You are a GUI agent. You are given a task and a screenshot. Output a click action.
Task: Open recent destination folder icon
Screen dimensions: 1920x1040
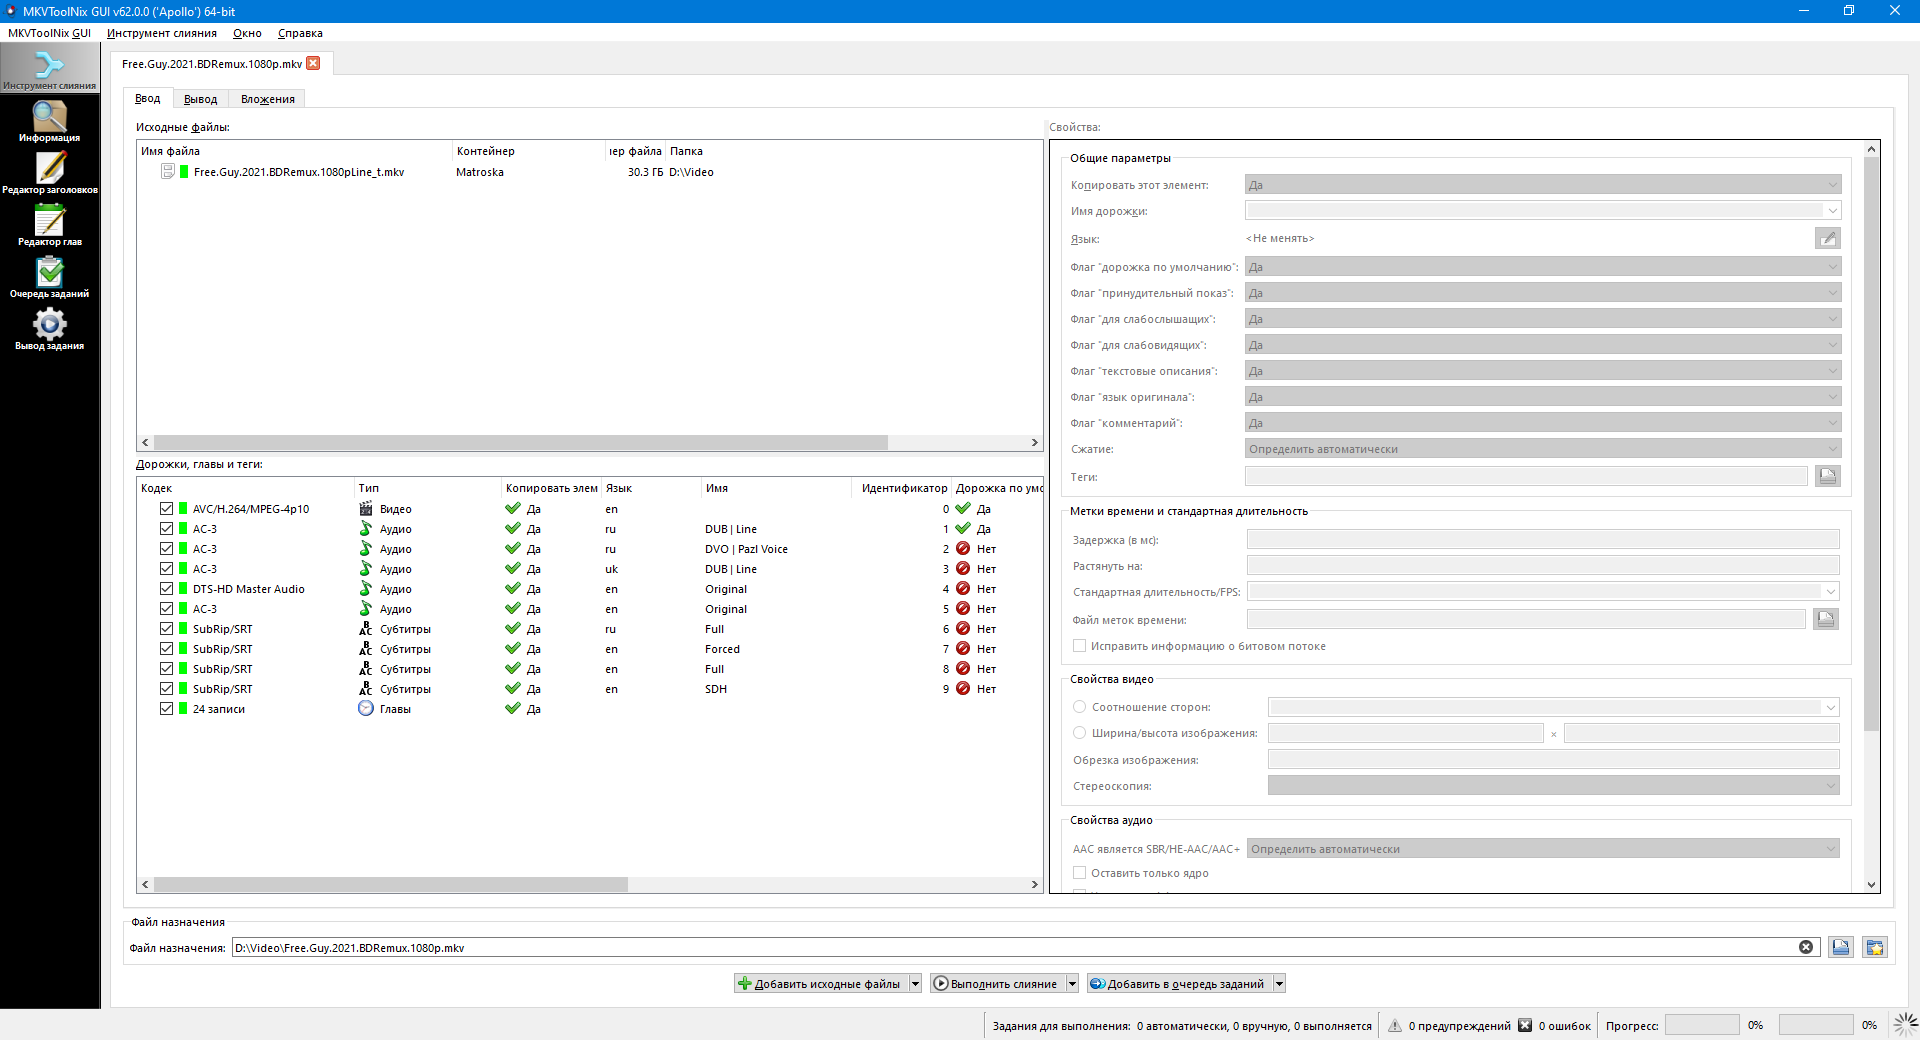(x=1875, y=947)
